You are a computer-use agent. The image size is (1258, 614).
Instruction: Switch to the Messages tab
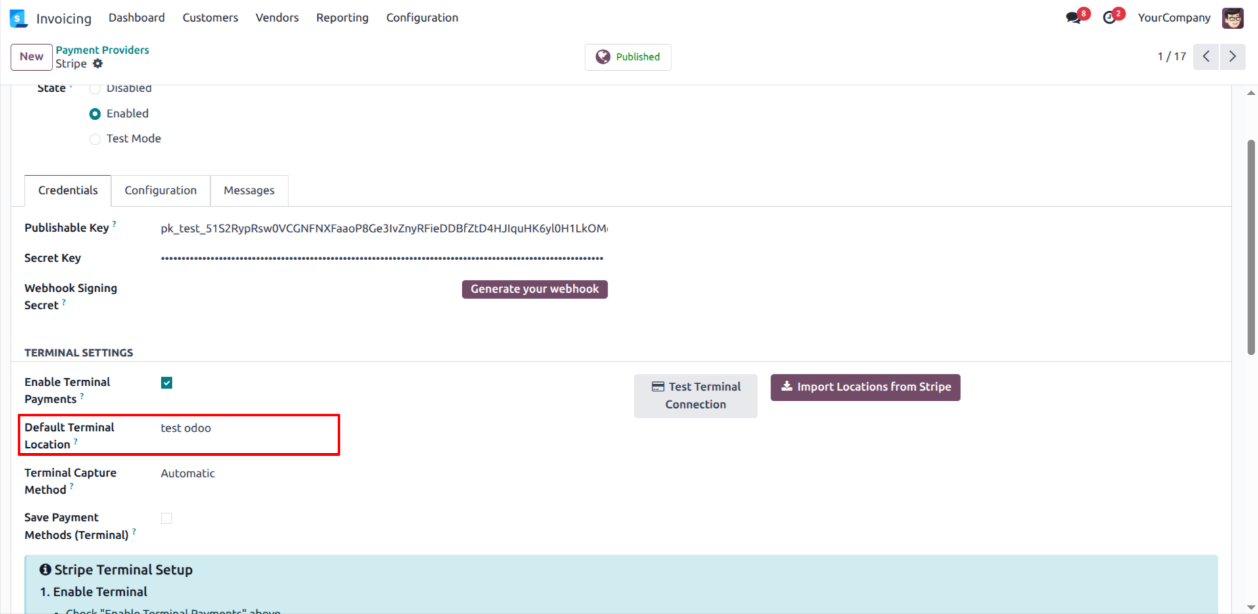tap(249, 190)
